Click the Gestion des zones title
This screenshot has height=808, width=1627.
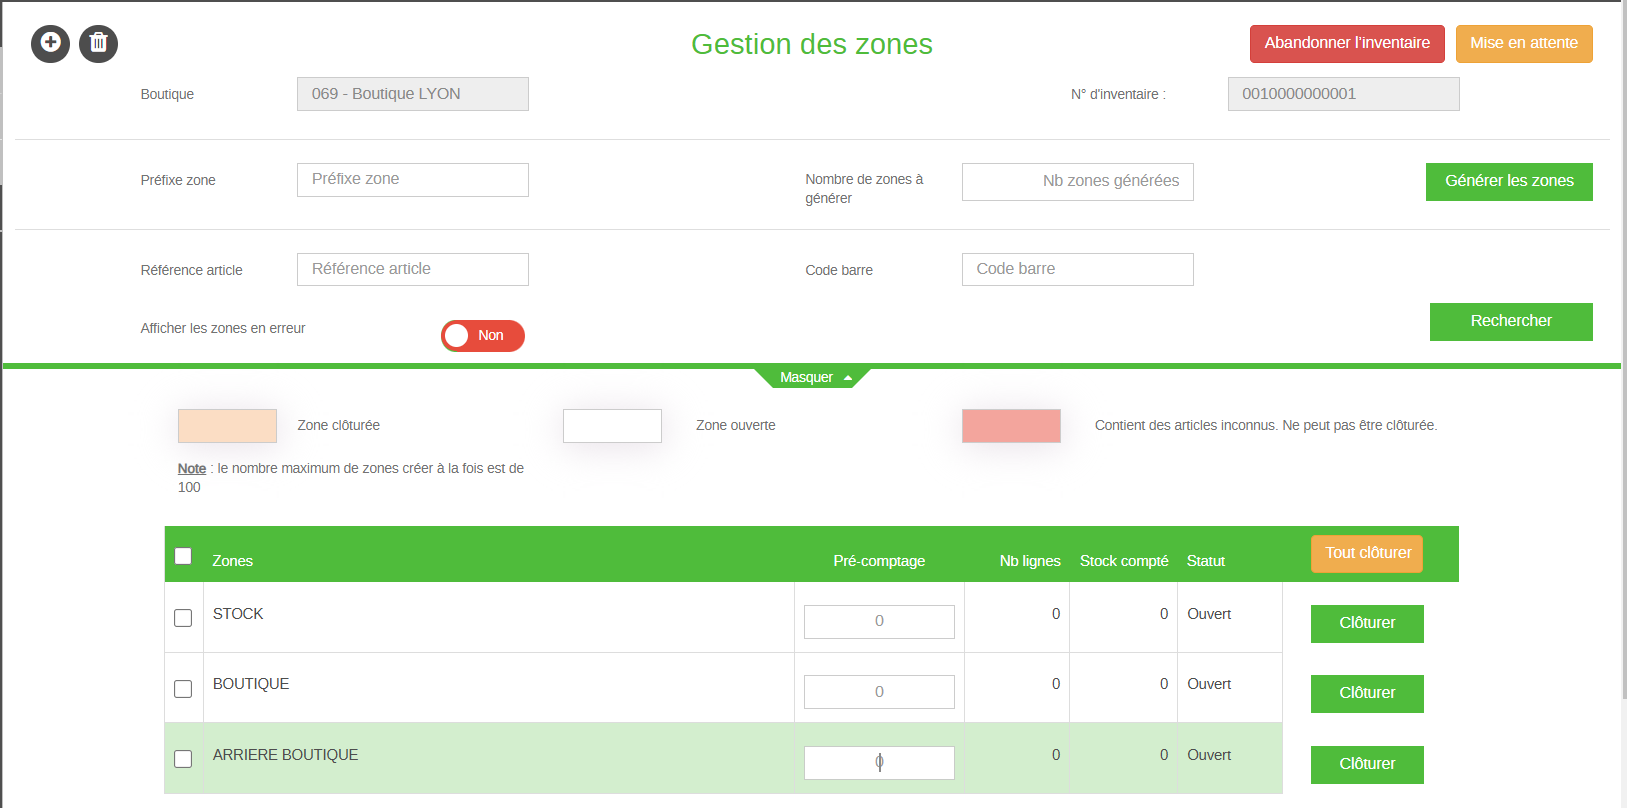[812, 44]
